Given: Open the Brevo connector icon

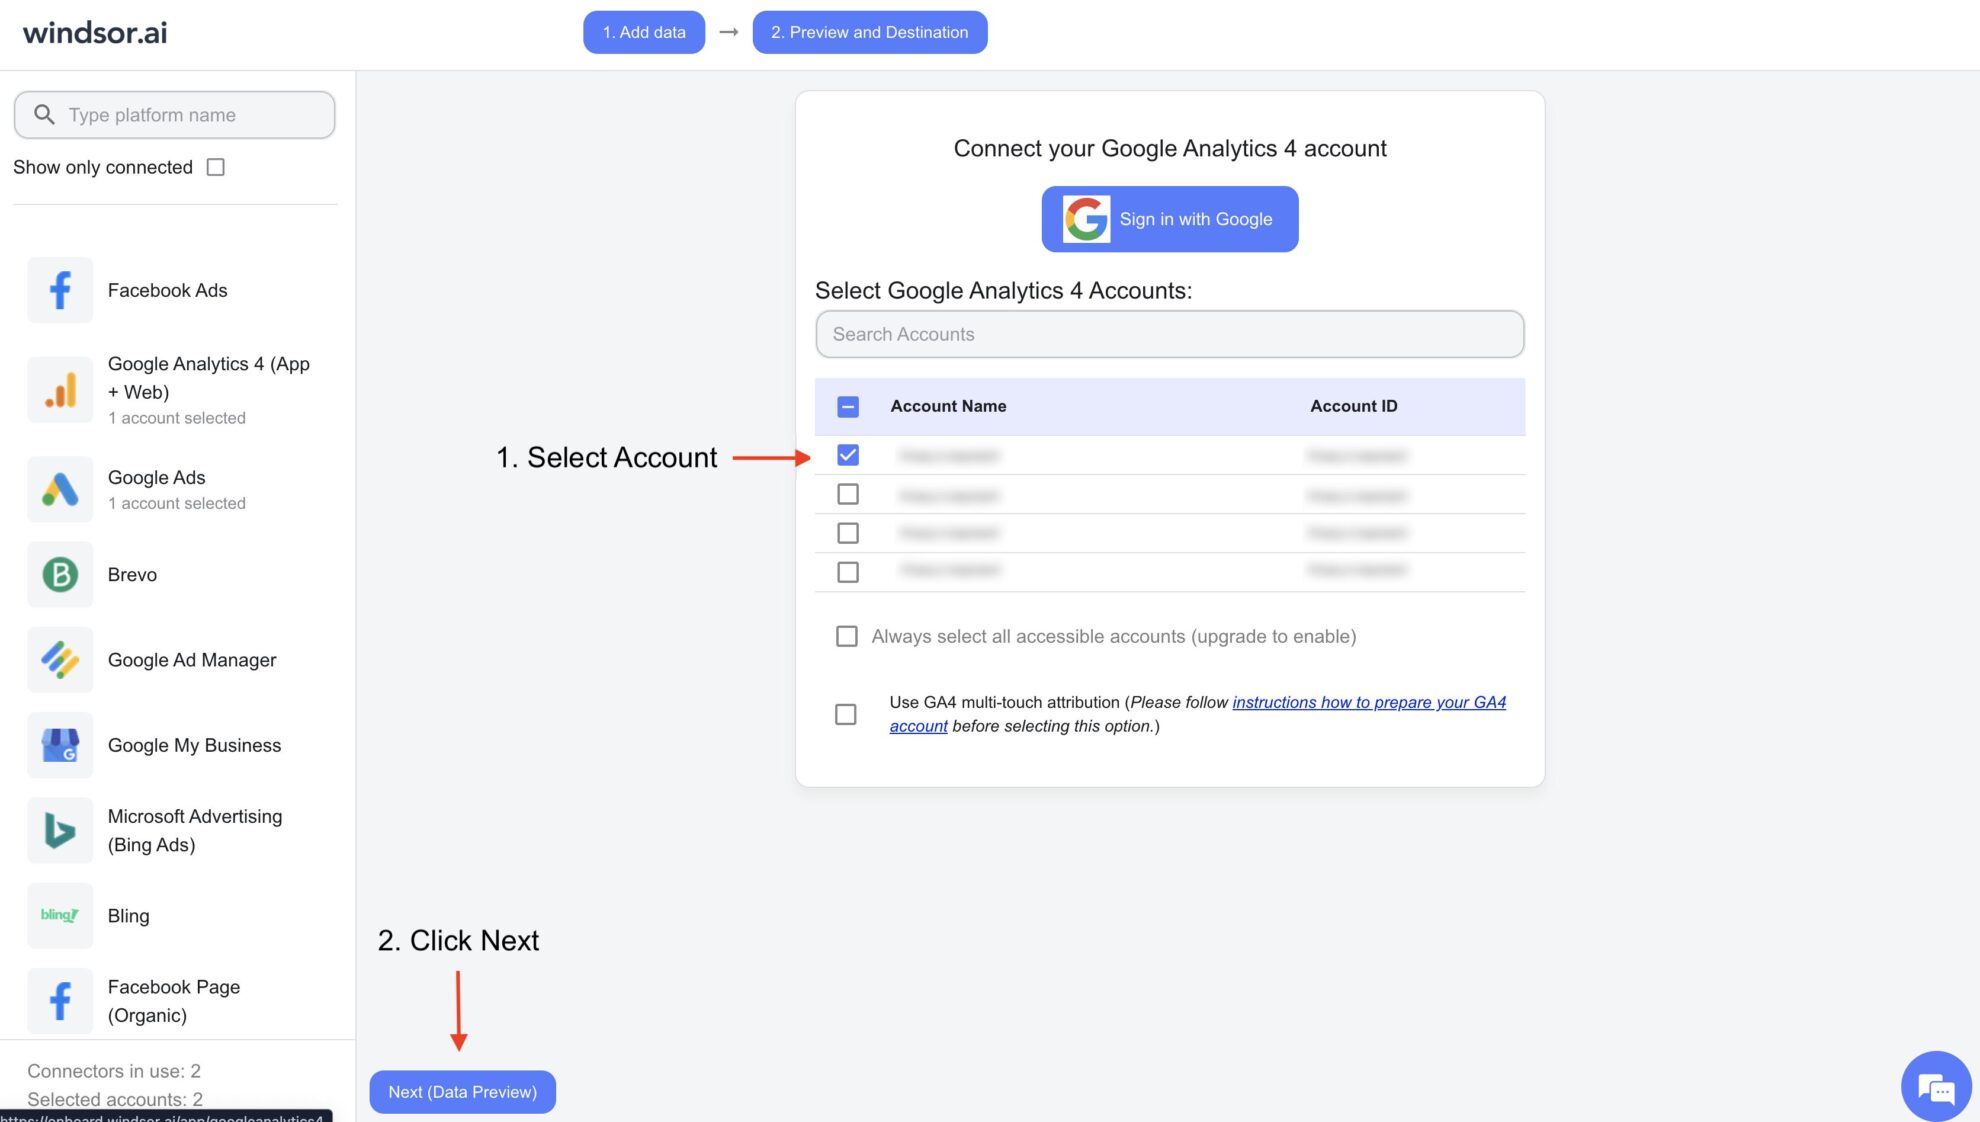Looking at the screenshot, I should pos(60,574).
